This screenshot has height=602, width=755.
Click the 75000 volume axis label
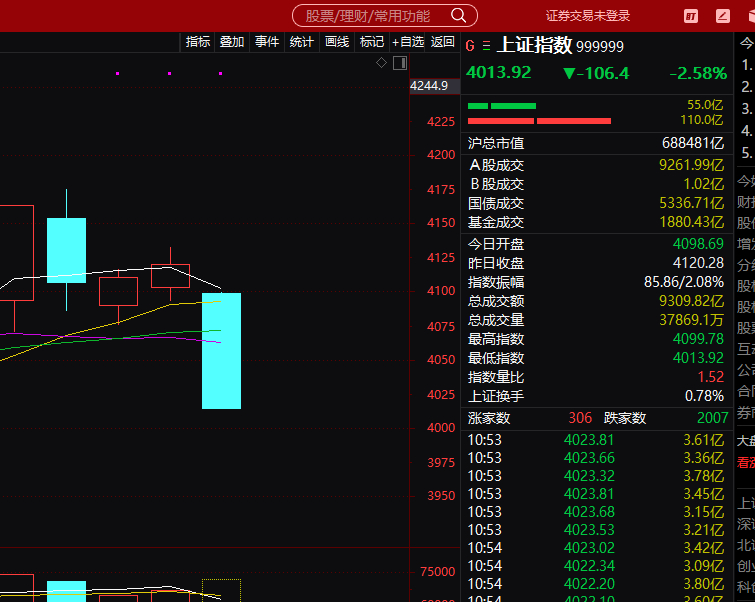(437, 572)
